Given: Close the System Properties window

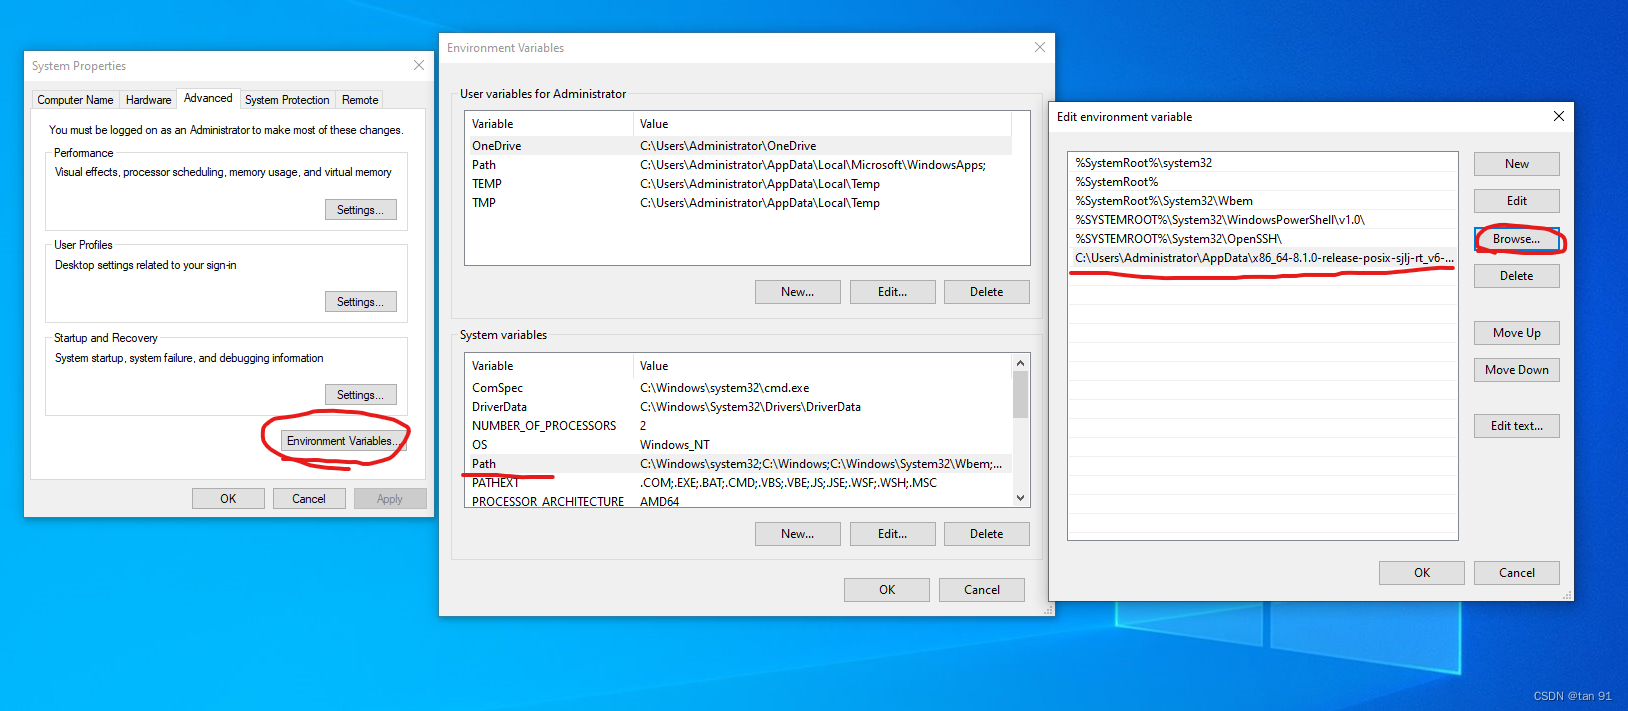Looking at the screenshot, I should (x=419, y=66).
